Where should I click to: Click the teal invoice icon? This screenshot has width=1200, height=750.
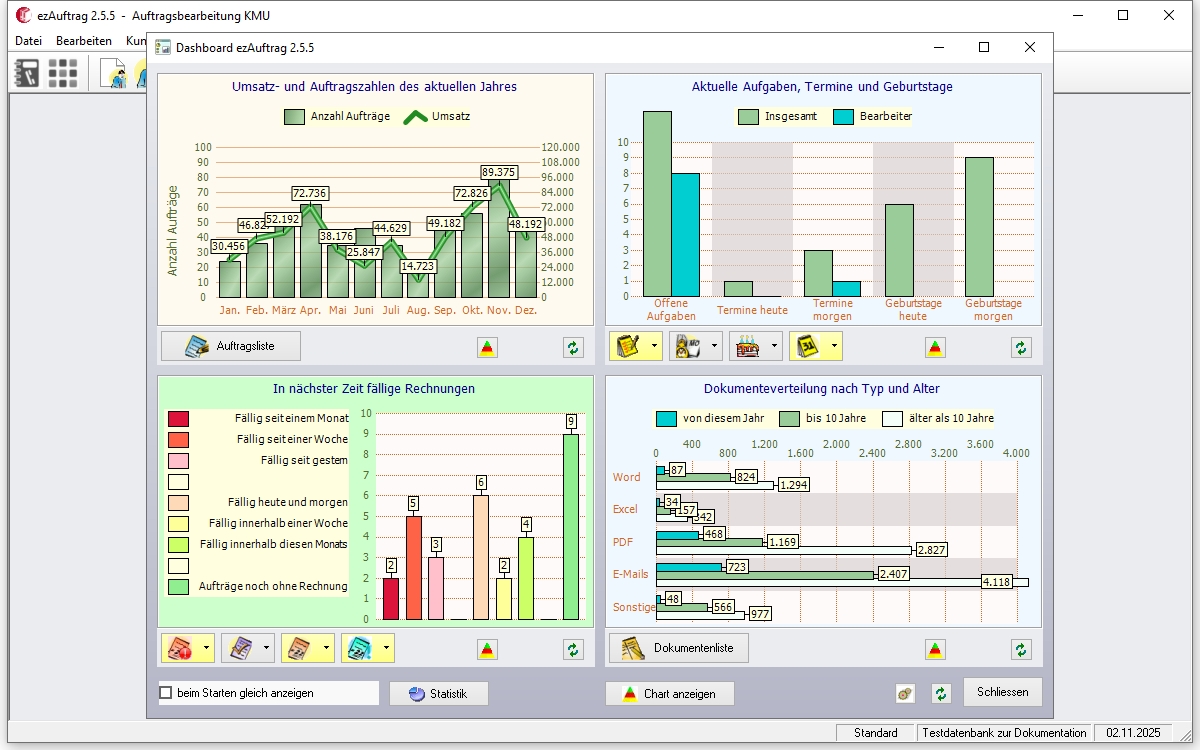(x=360, y=649)
